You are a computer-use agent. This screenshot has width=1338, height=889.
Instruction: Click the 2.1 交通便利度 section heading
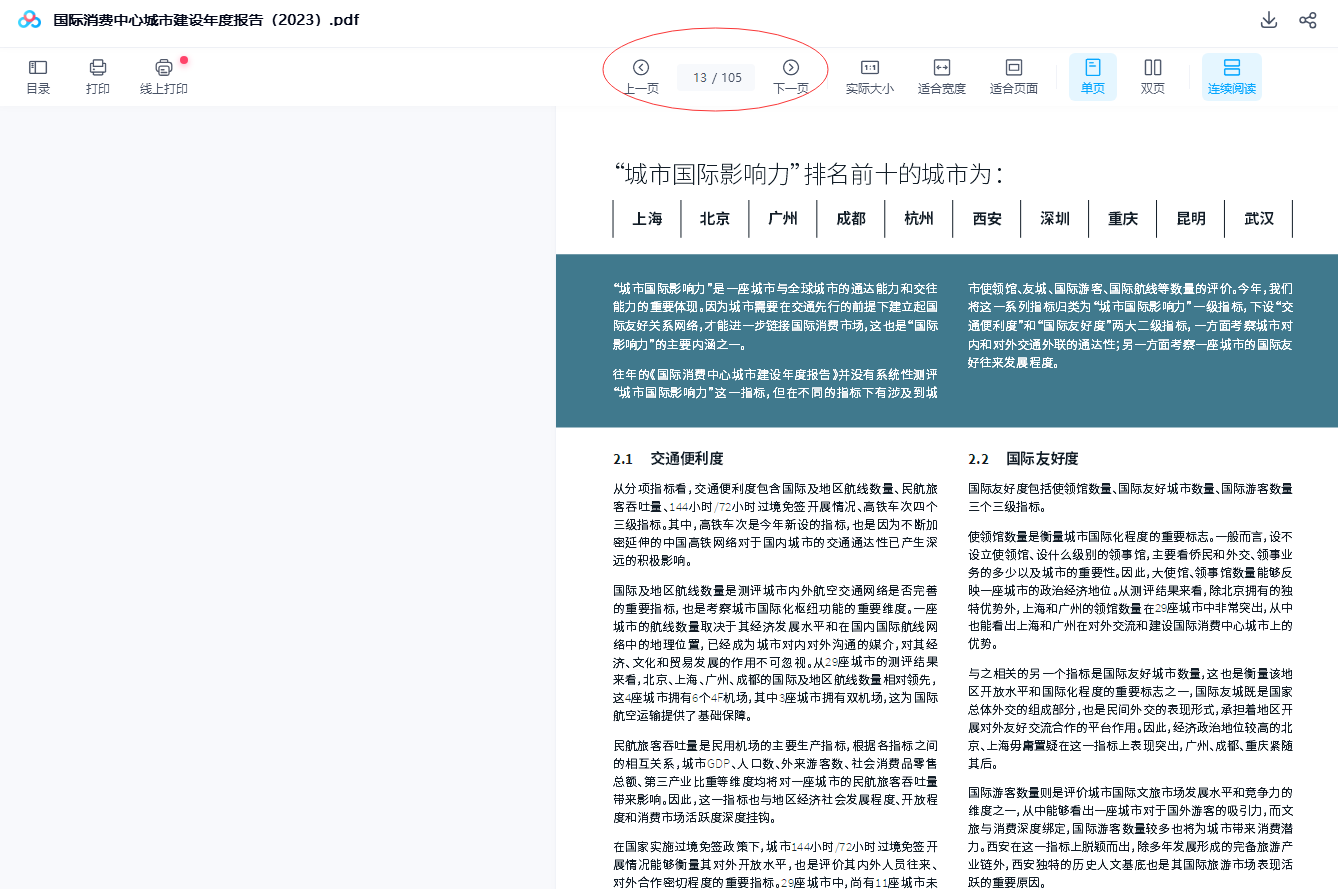(668, 458)
